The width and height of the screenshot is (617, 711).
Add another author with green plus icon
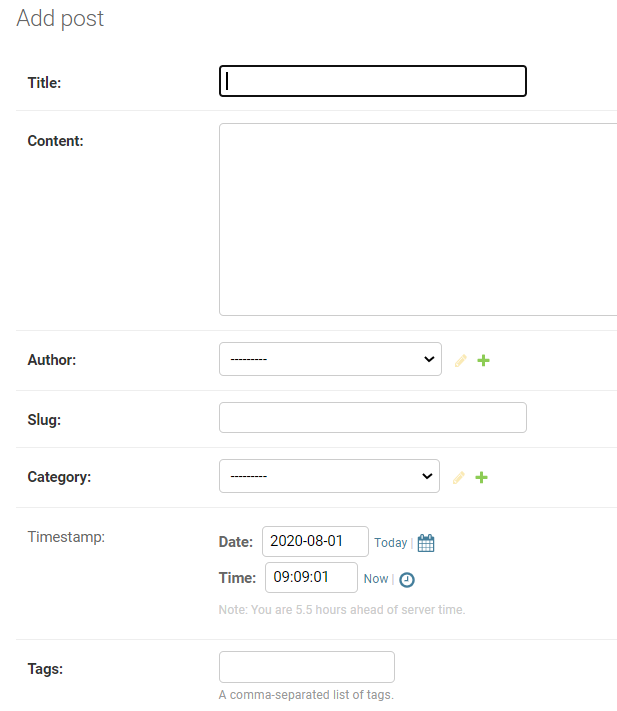483,360
